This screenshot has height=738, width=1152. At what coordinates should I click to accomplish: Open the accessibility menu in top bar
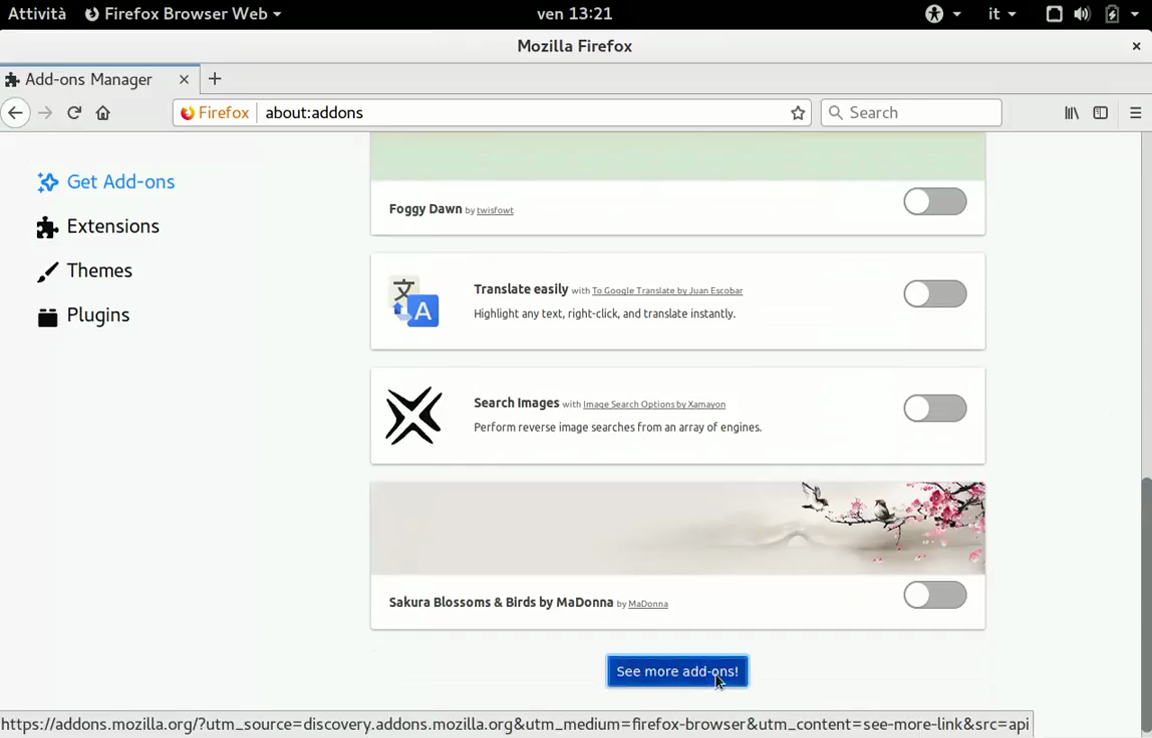pos(943,14)
